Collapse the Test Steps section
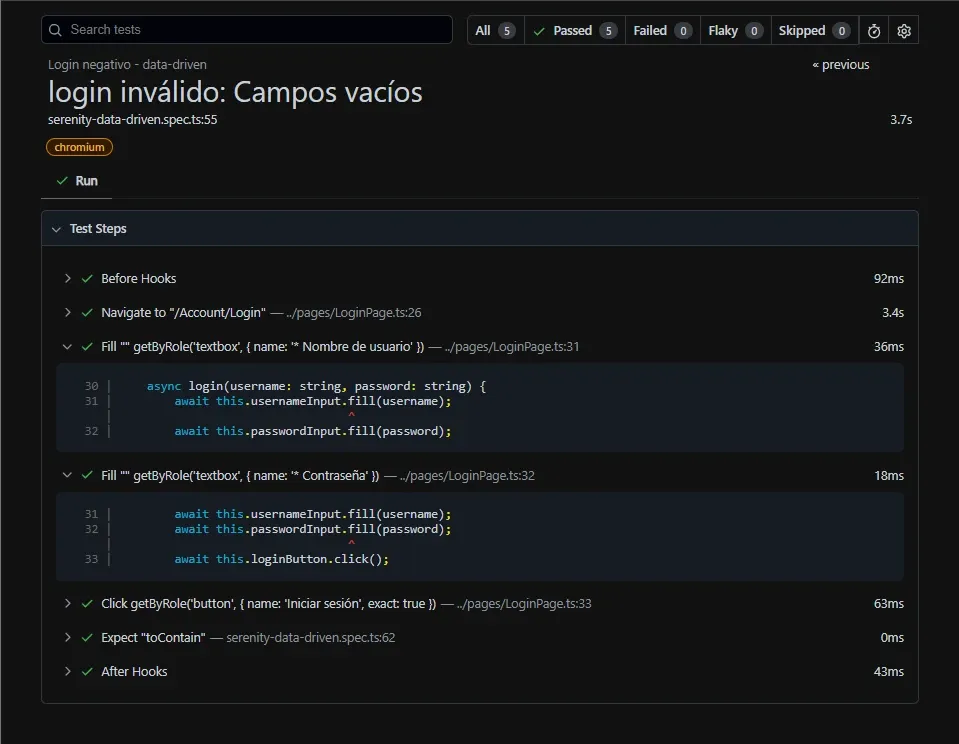This screenshot has height=744, width=959. point(57,228)
